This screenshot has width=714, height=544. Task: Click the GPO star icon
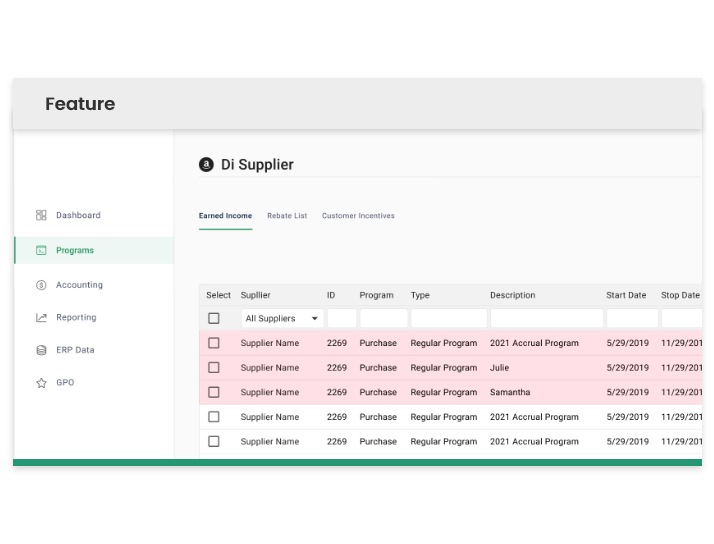[x=41, y=383]
